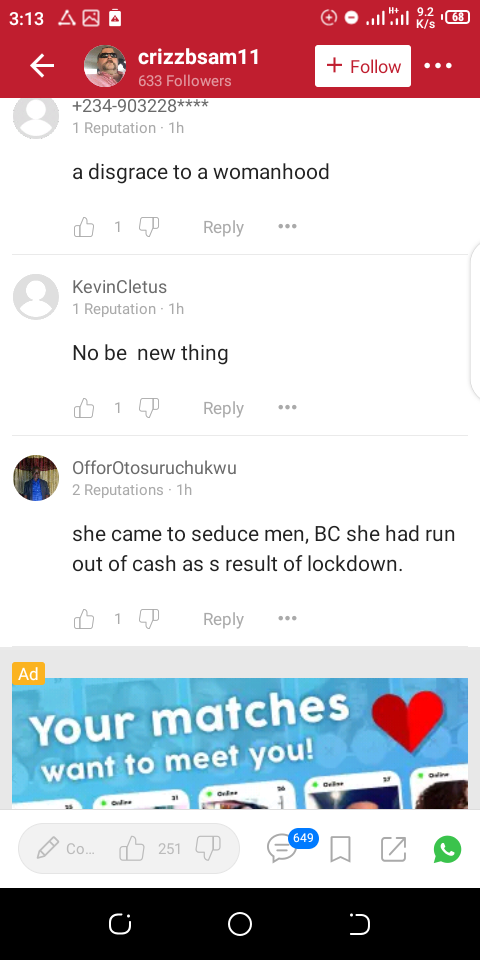Follow crizzbsam11
This screenshot has width=480, height=960.
point(363,66)
